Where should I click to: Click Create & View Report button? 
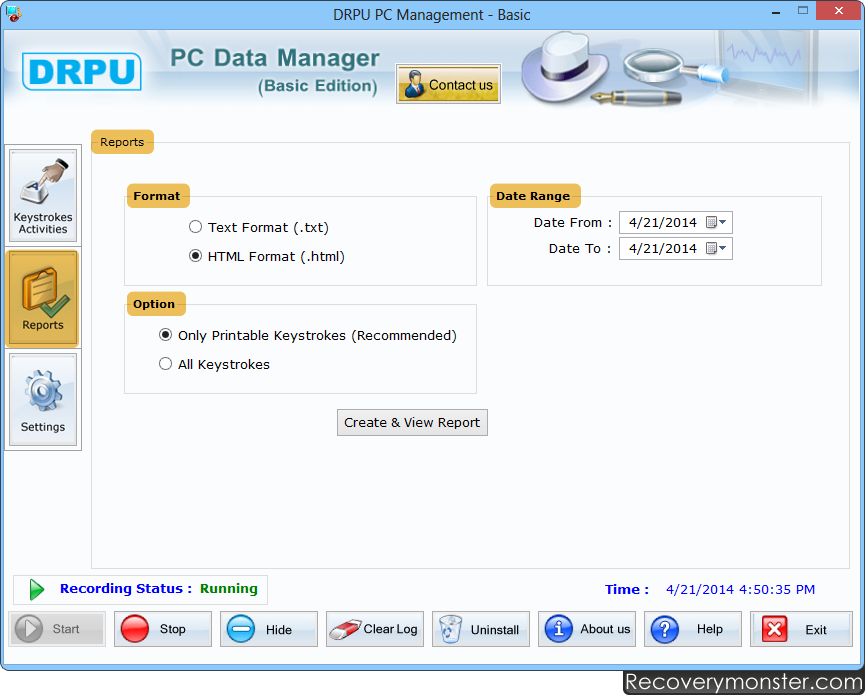tap(412, 423)
